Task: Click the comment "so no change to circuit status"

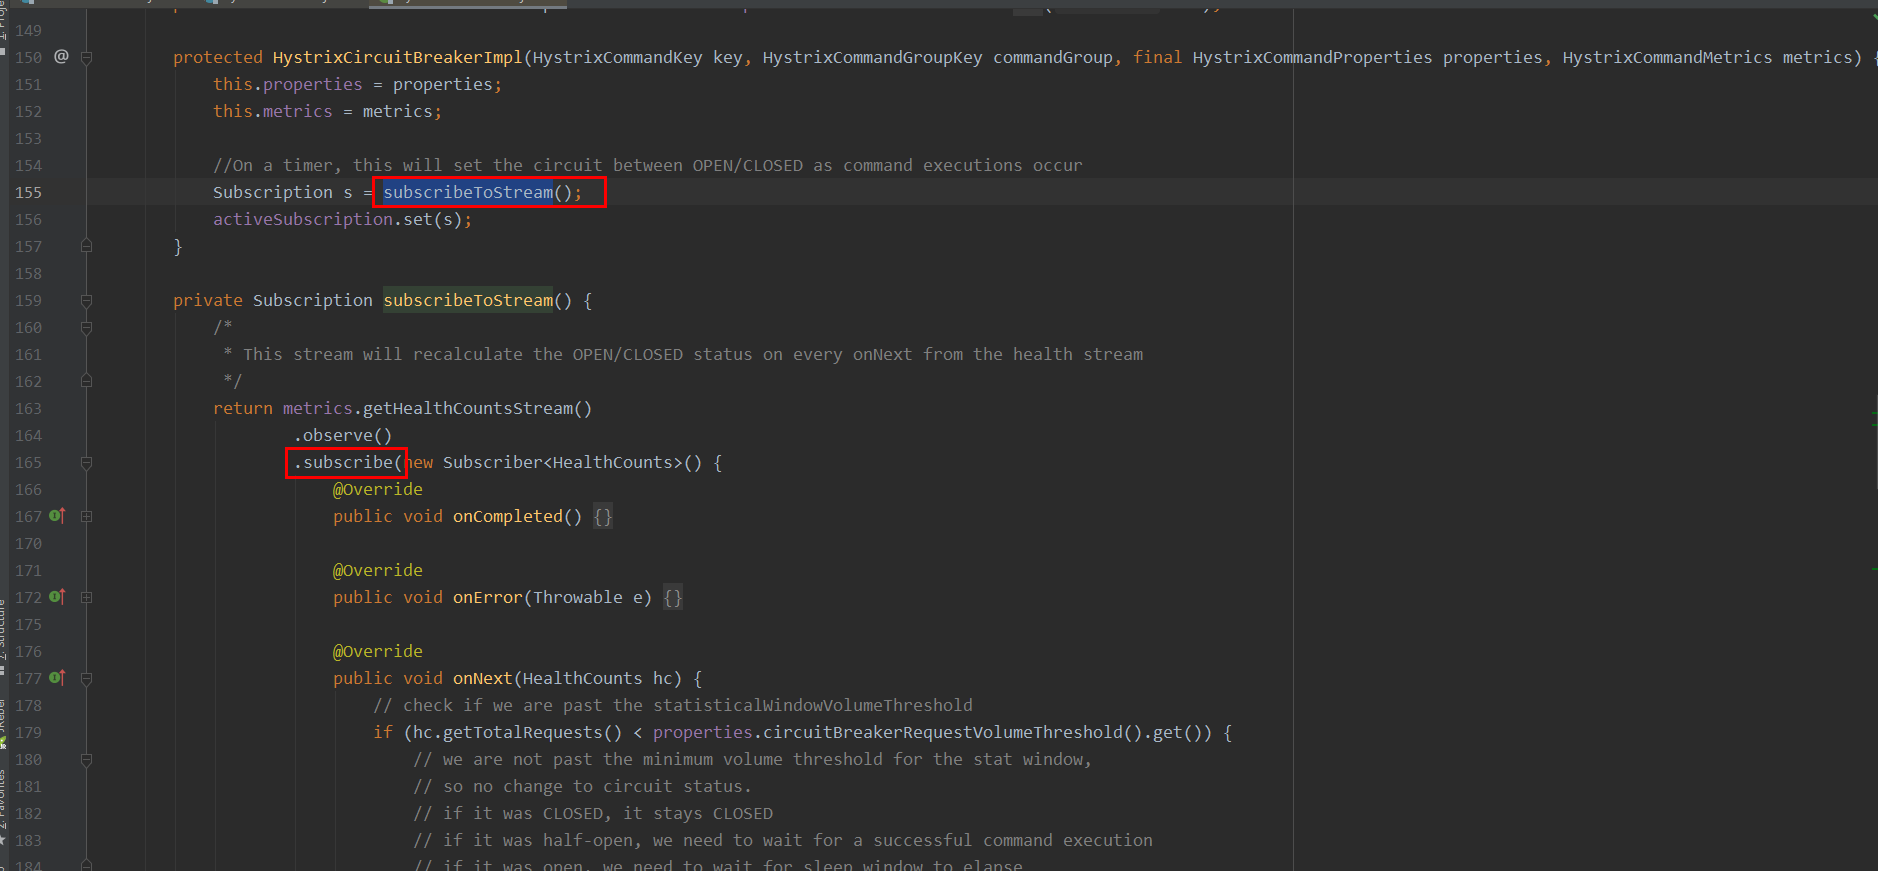Action: point(582,786)
